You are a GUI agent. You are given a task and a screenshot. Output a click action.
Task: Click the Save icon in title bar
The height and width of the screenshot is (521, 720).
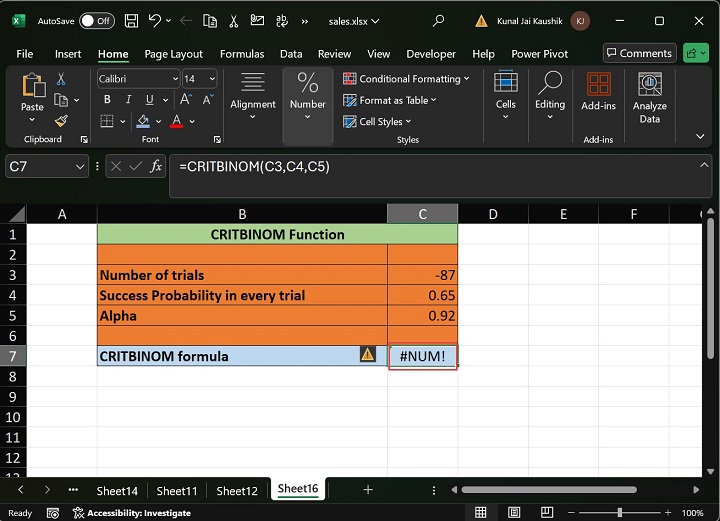130,20
